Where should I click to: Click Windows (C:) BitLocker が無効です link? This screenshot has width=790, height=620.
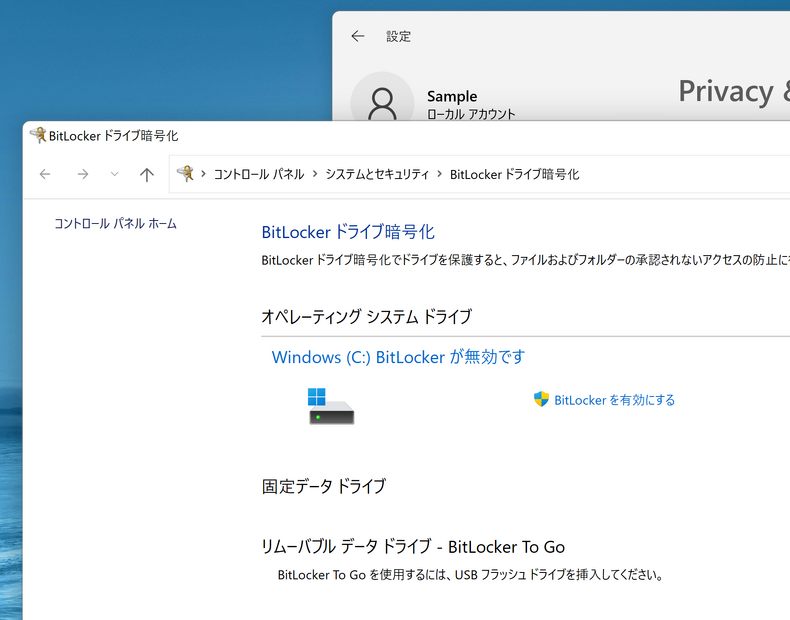click(x=398, y=357)
